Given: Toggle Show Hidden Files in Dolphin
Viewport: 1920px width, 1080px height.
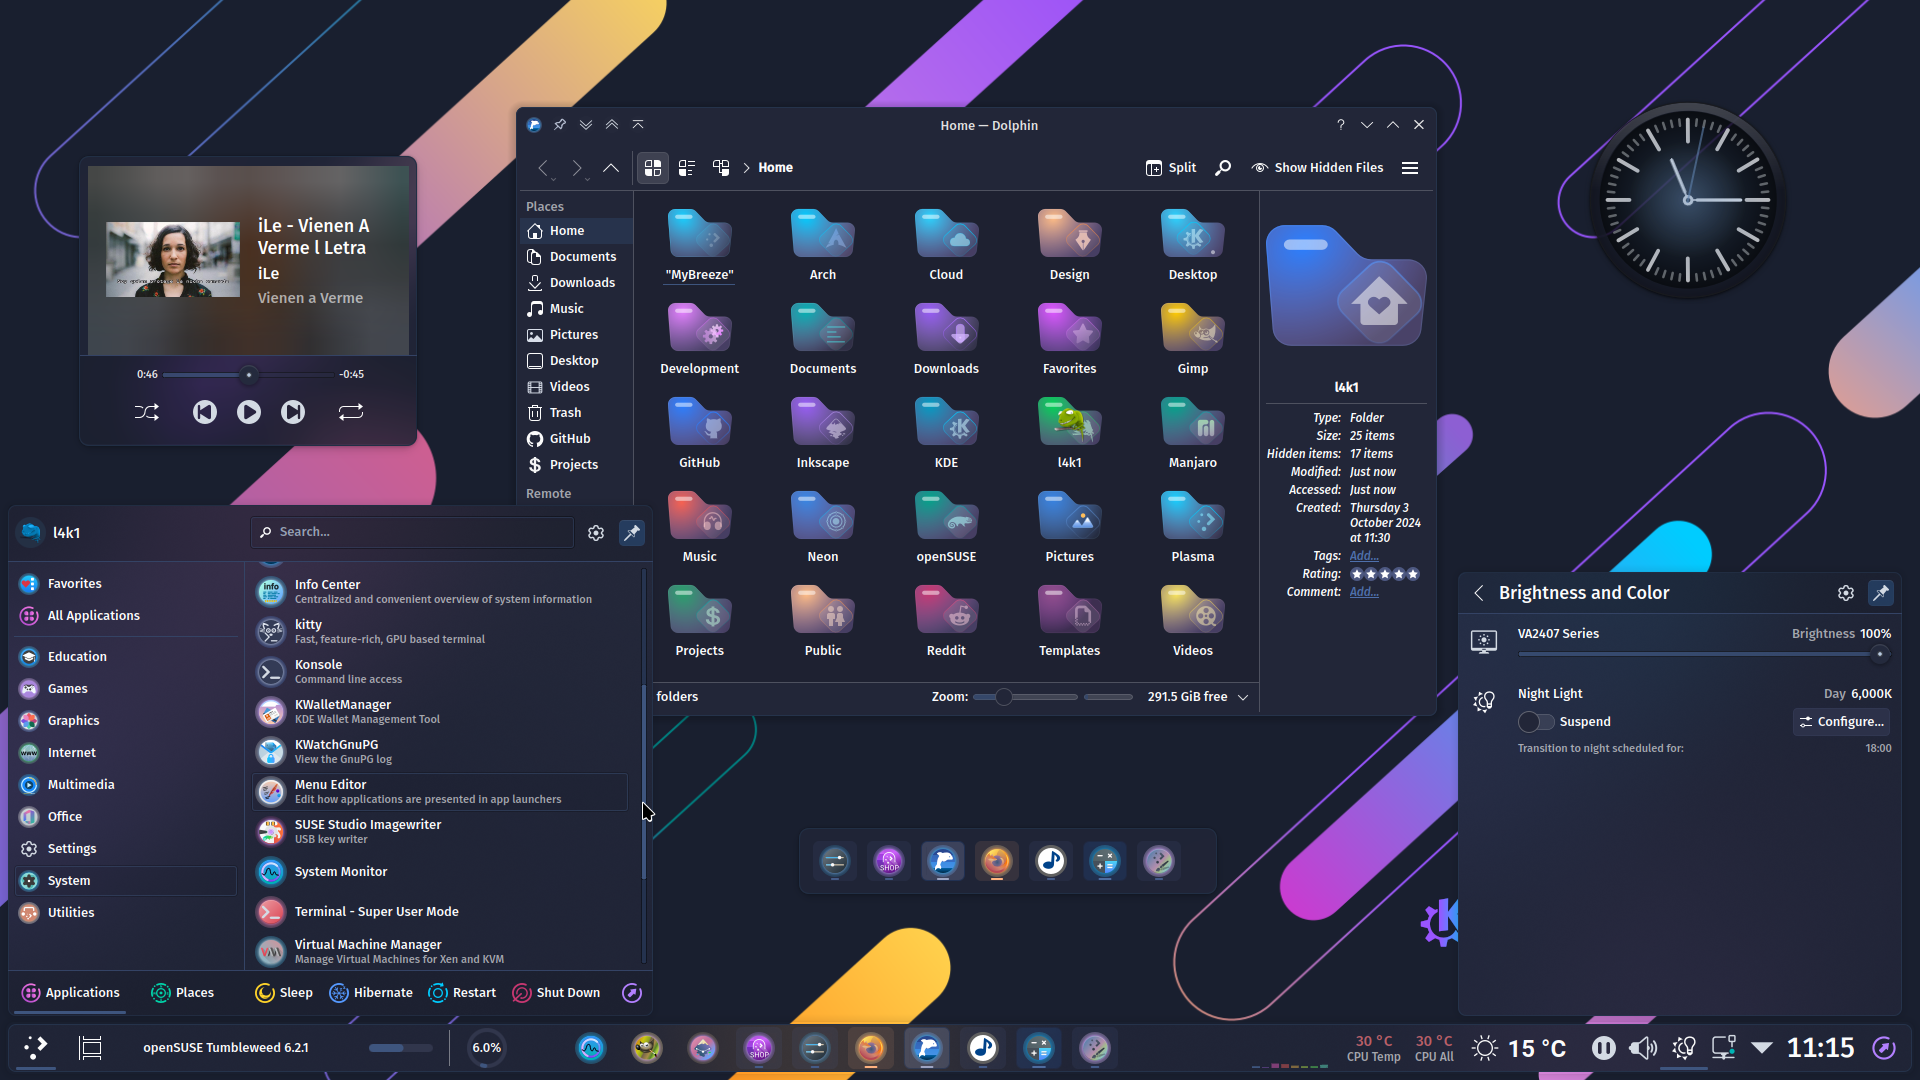Looking at the screenshot, I should pos(1317,168).
